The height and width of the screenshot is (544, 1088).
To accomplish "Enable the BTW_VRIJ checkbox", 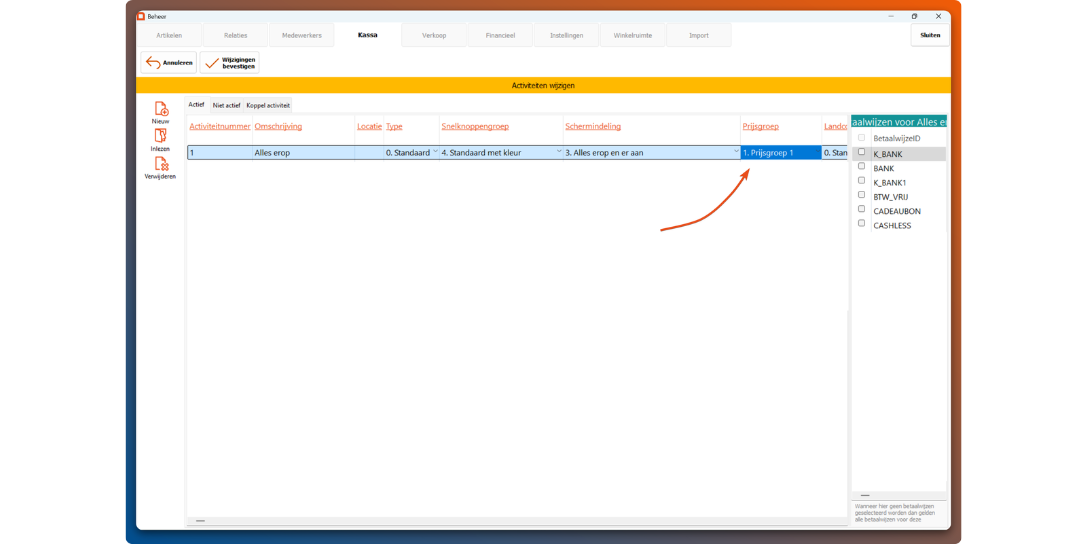I will click(x=862, y=196).
